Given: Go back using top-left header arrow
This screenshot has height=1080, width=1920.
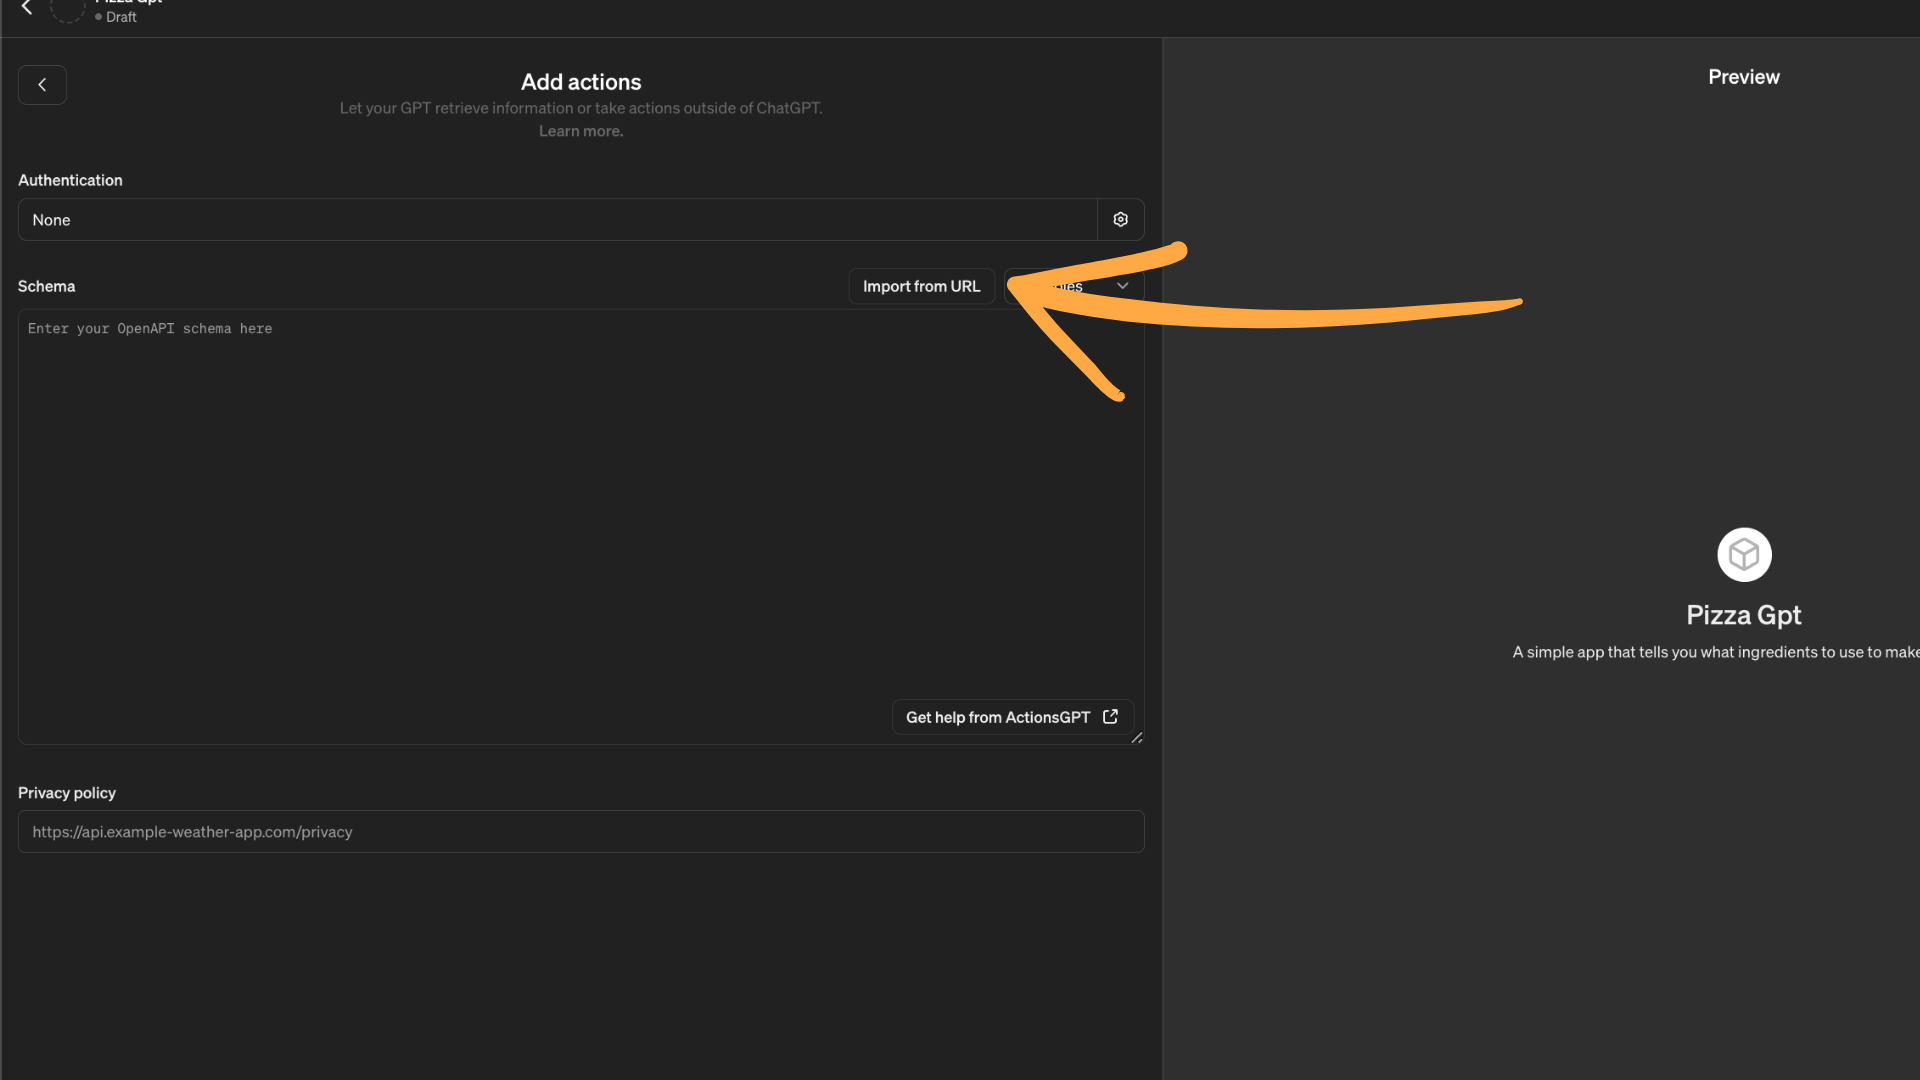Looking at the screenshot, I should point(27,8).
